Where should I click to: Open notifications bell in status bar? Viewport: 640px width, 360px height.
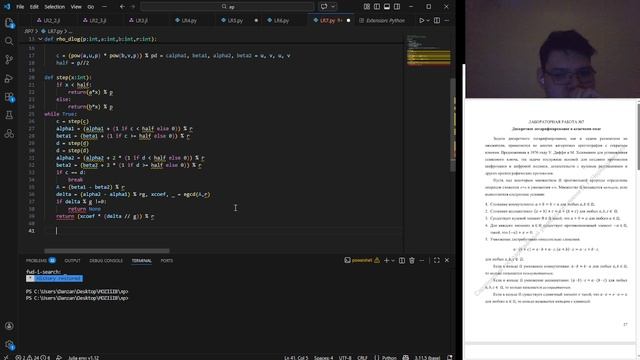coord(450,358)
